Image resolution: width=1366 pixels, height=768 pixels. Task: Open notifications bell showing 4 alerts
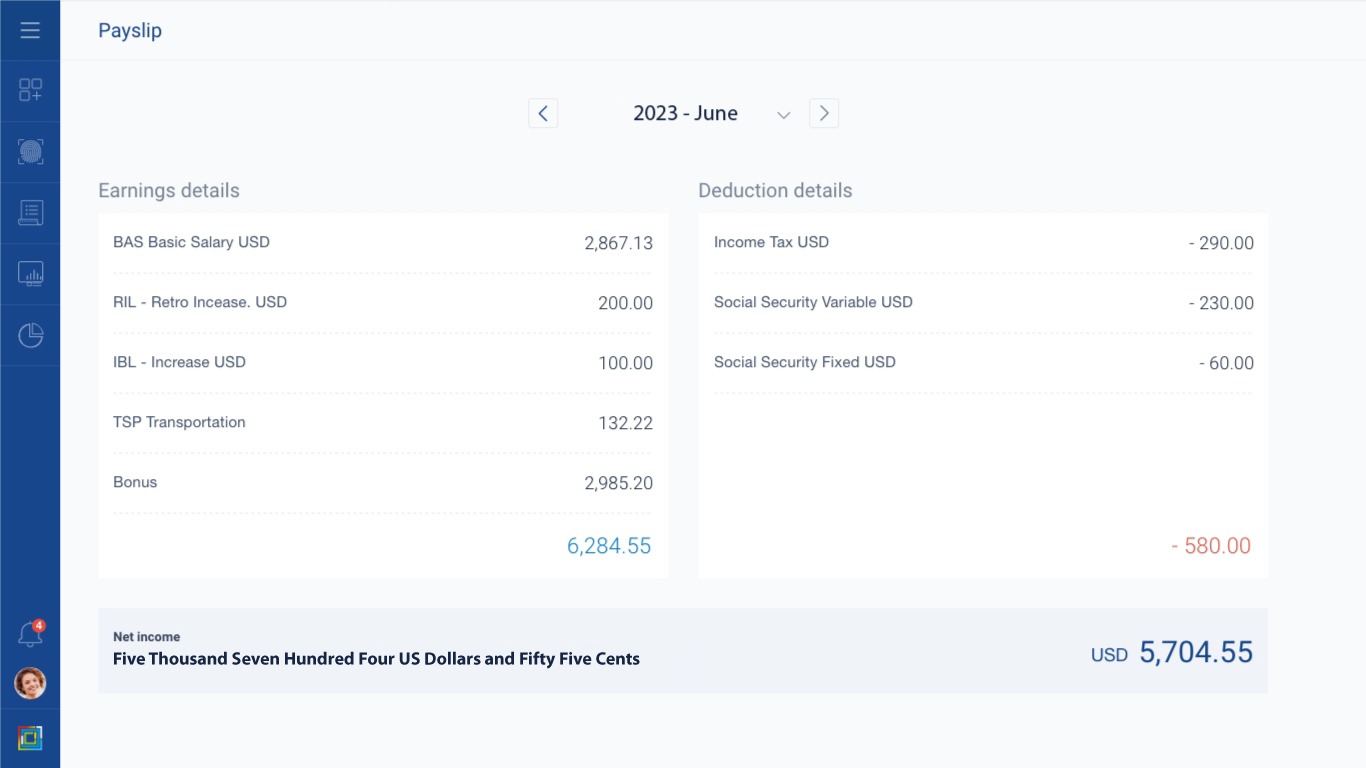29,632
